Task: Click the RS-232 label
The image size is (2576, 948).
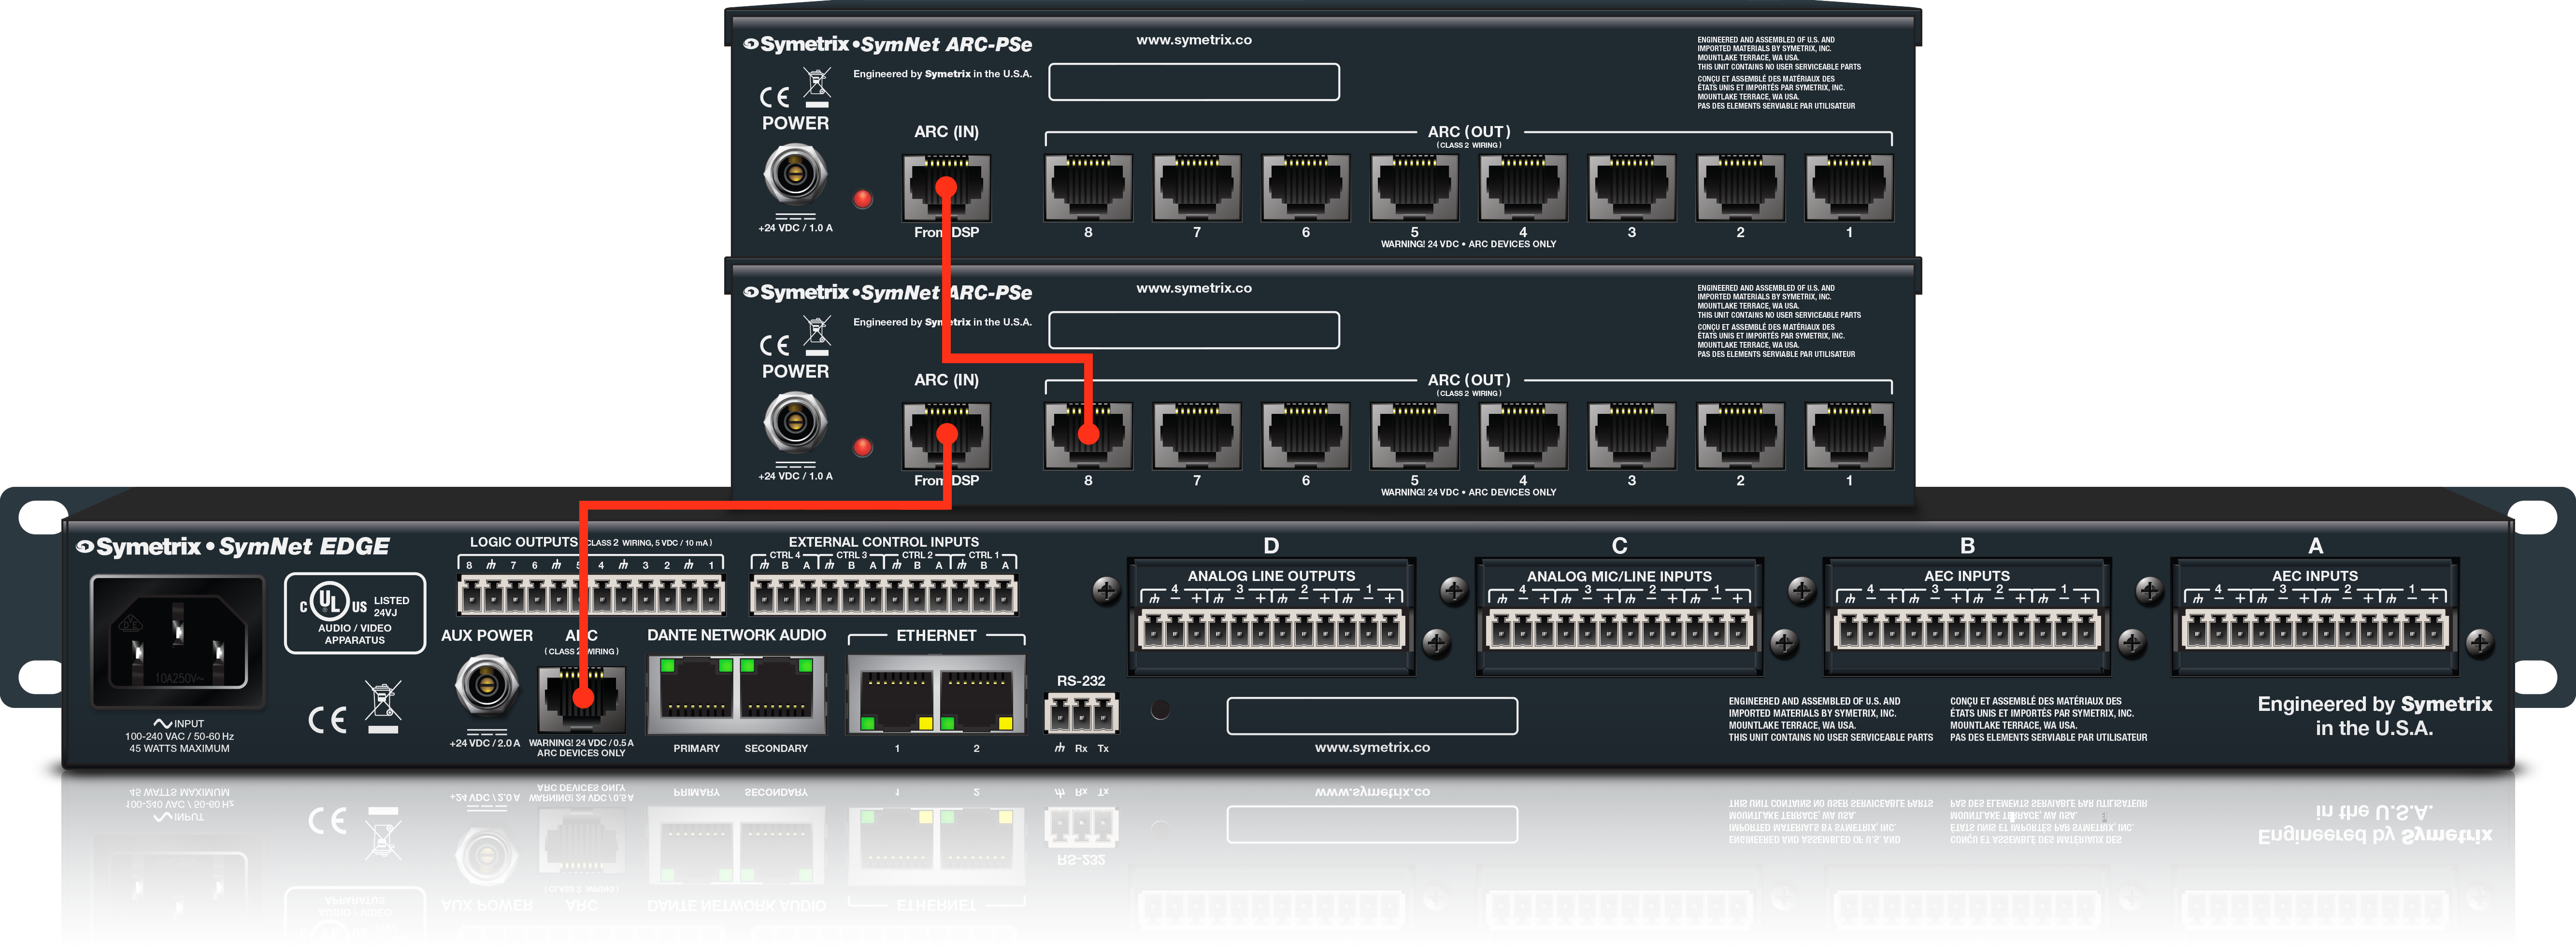Action: 1081,680
